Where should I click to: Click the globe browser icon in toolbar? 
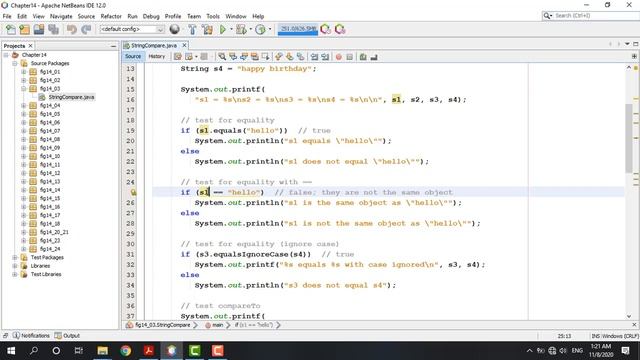click(x=175, y=29)
